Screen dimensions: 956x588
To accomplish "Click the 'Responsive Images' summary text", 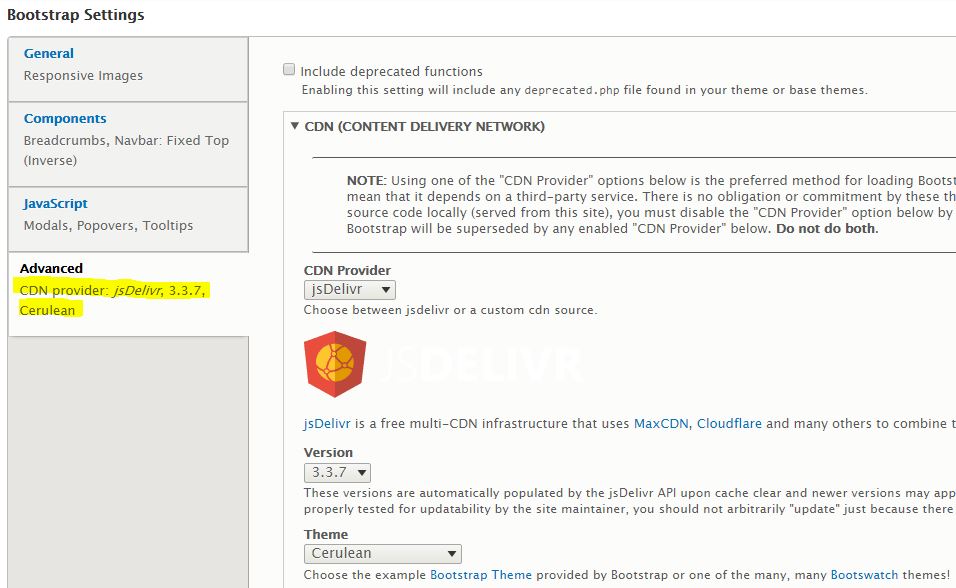I will pyautogui.click(x=84, y=76).
